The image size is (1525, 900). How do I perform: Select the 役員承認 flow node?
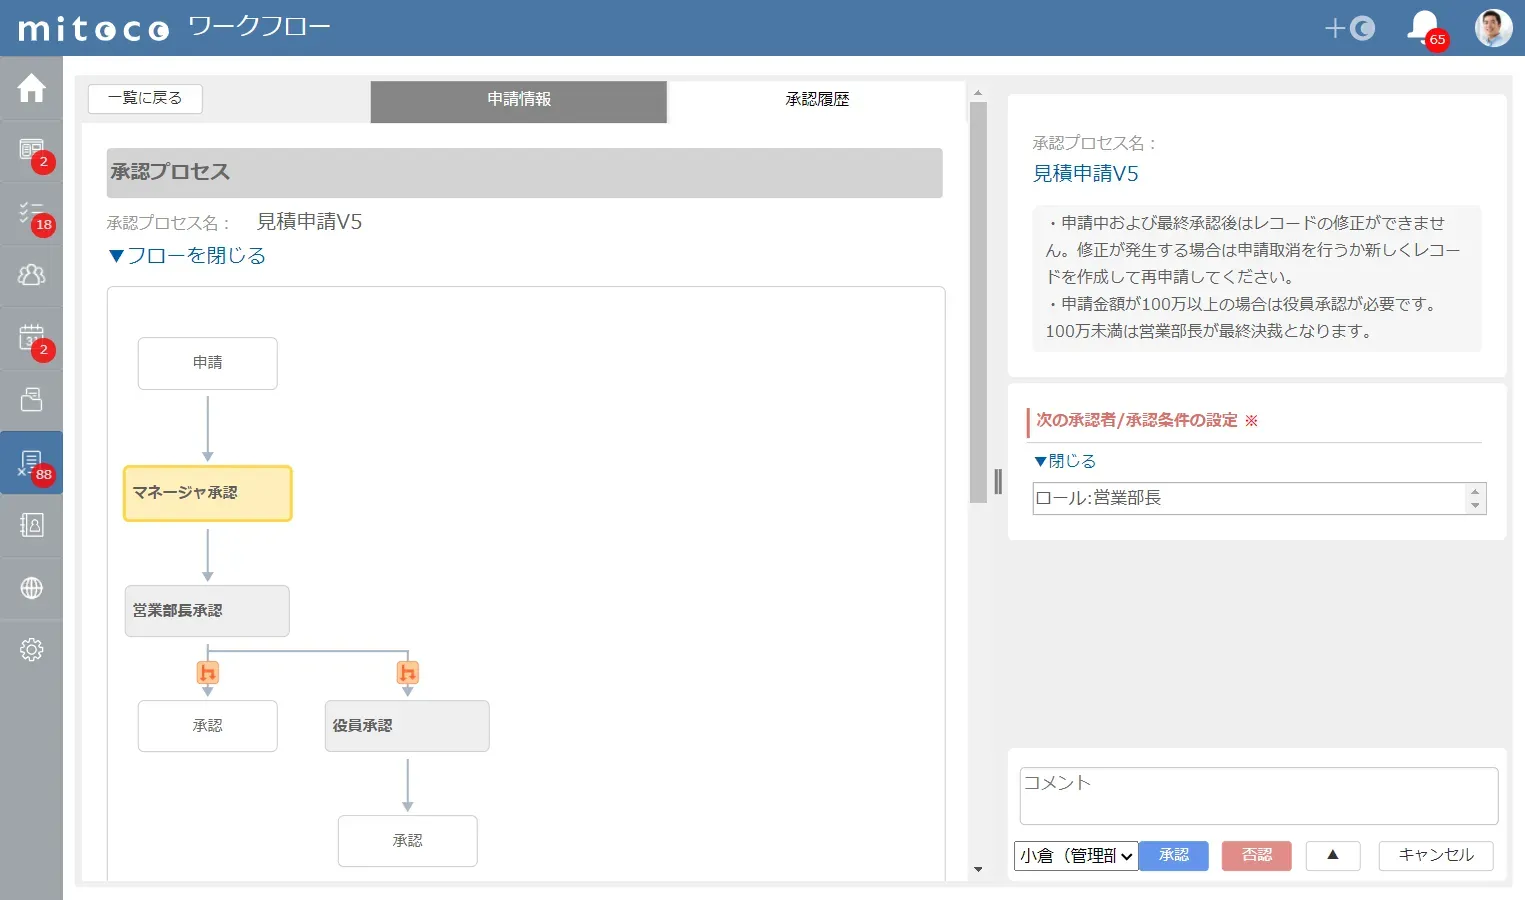[407, 726]
